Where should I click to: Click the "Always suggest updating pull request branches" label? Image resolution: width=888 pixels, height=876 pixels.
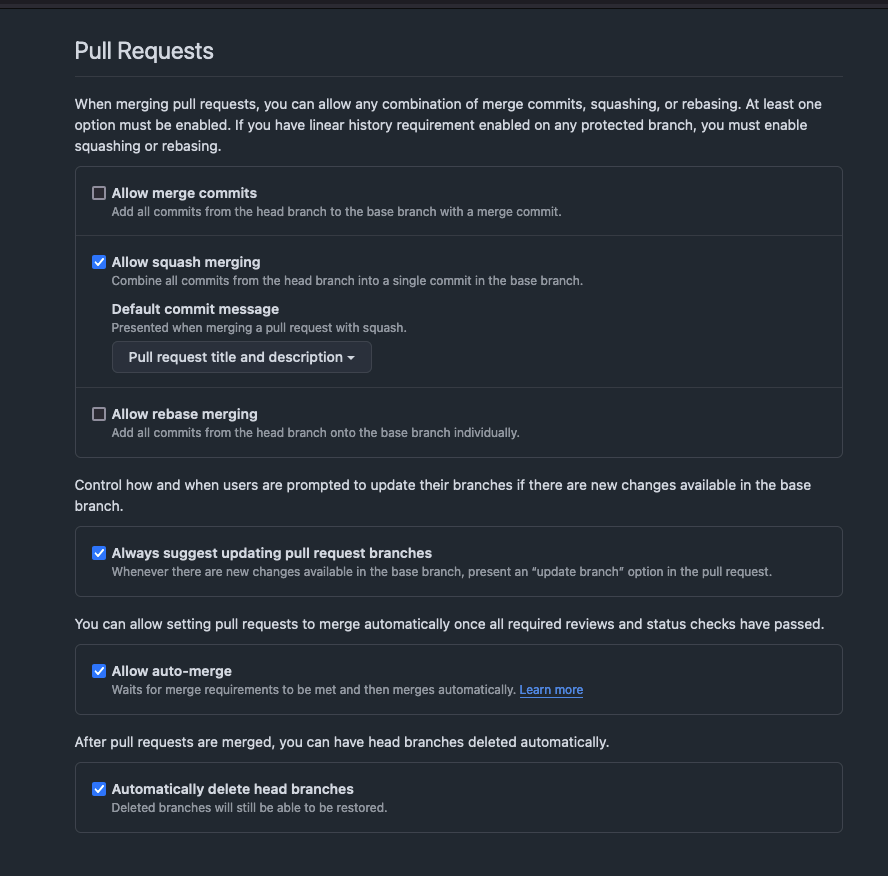(272, 553)
